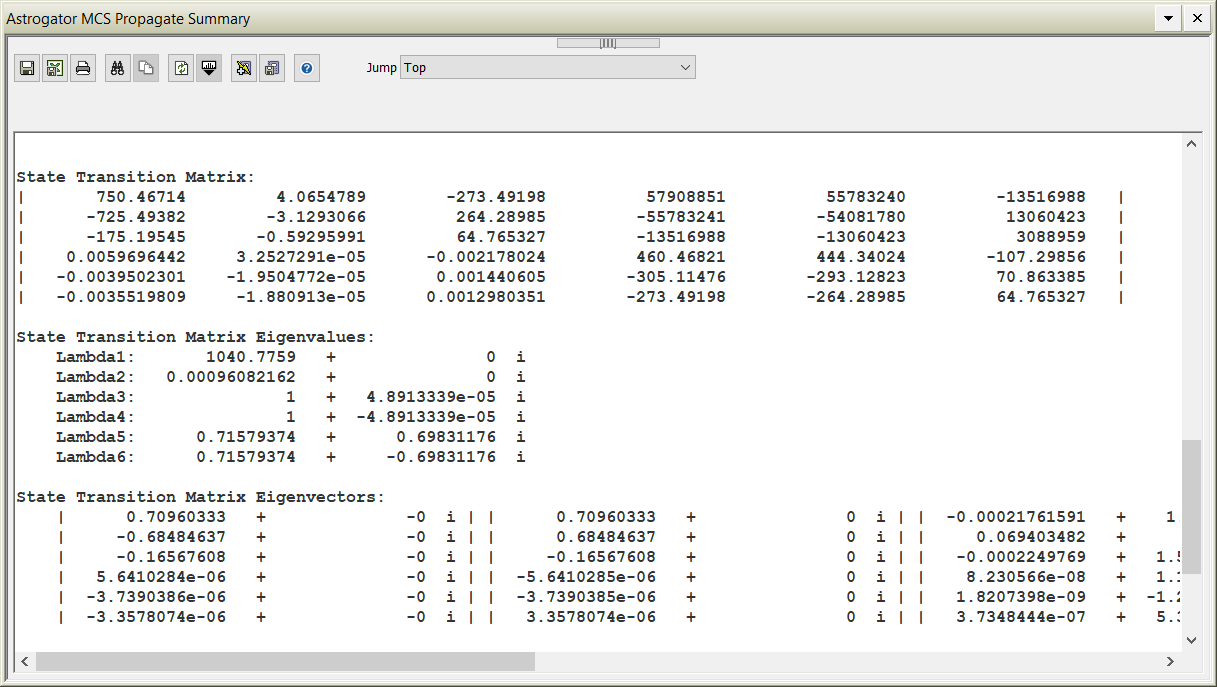Screen dimensions: 1217x687
Task: Click the Save report floppy disk icon
Action: point(28,69)
